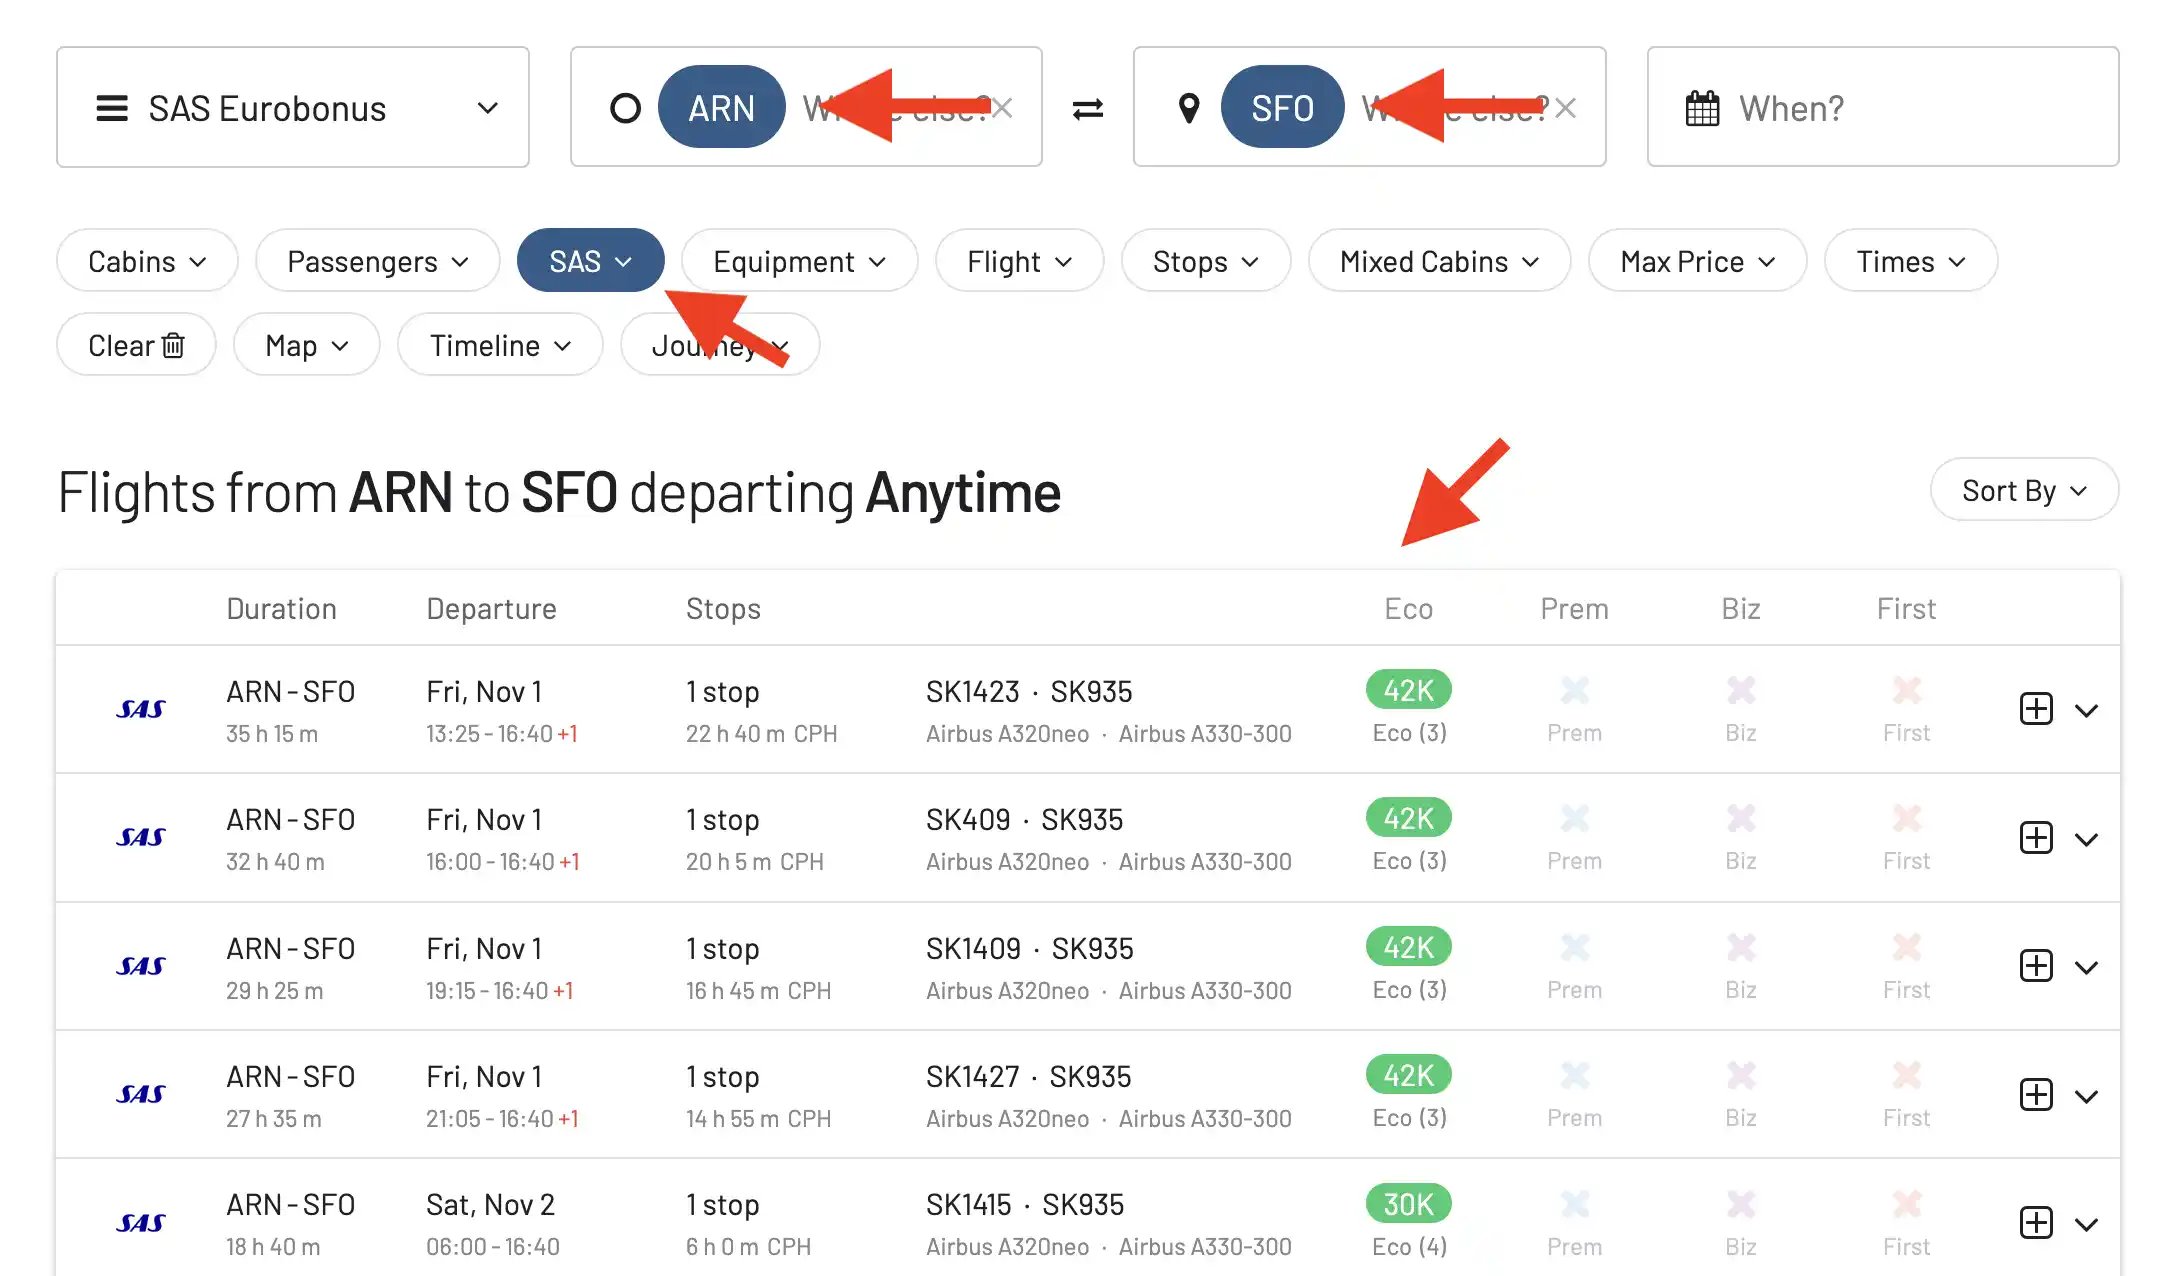Click unavailable First icon on SK1423 row
Viewport: 2170px width, 1276px height.
(1906, 690)
